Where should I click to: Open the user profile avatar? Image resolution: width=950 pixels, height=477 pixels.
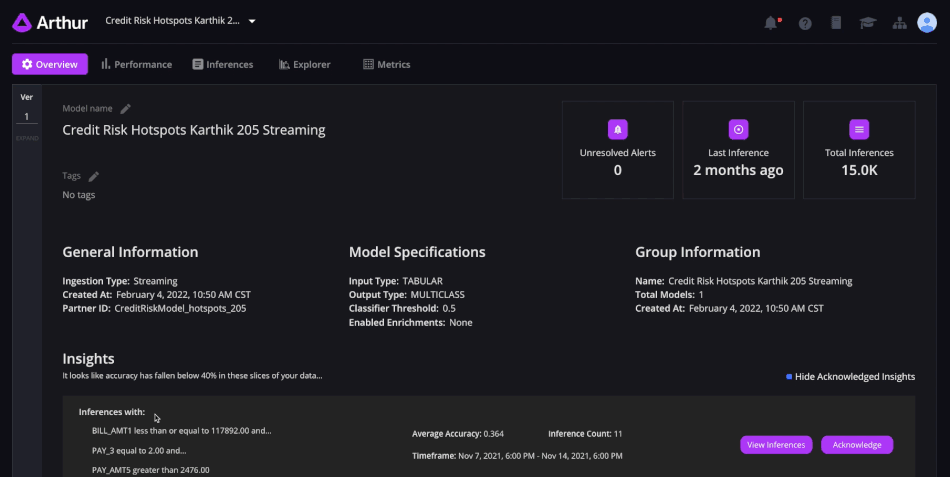927,22
